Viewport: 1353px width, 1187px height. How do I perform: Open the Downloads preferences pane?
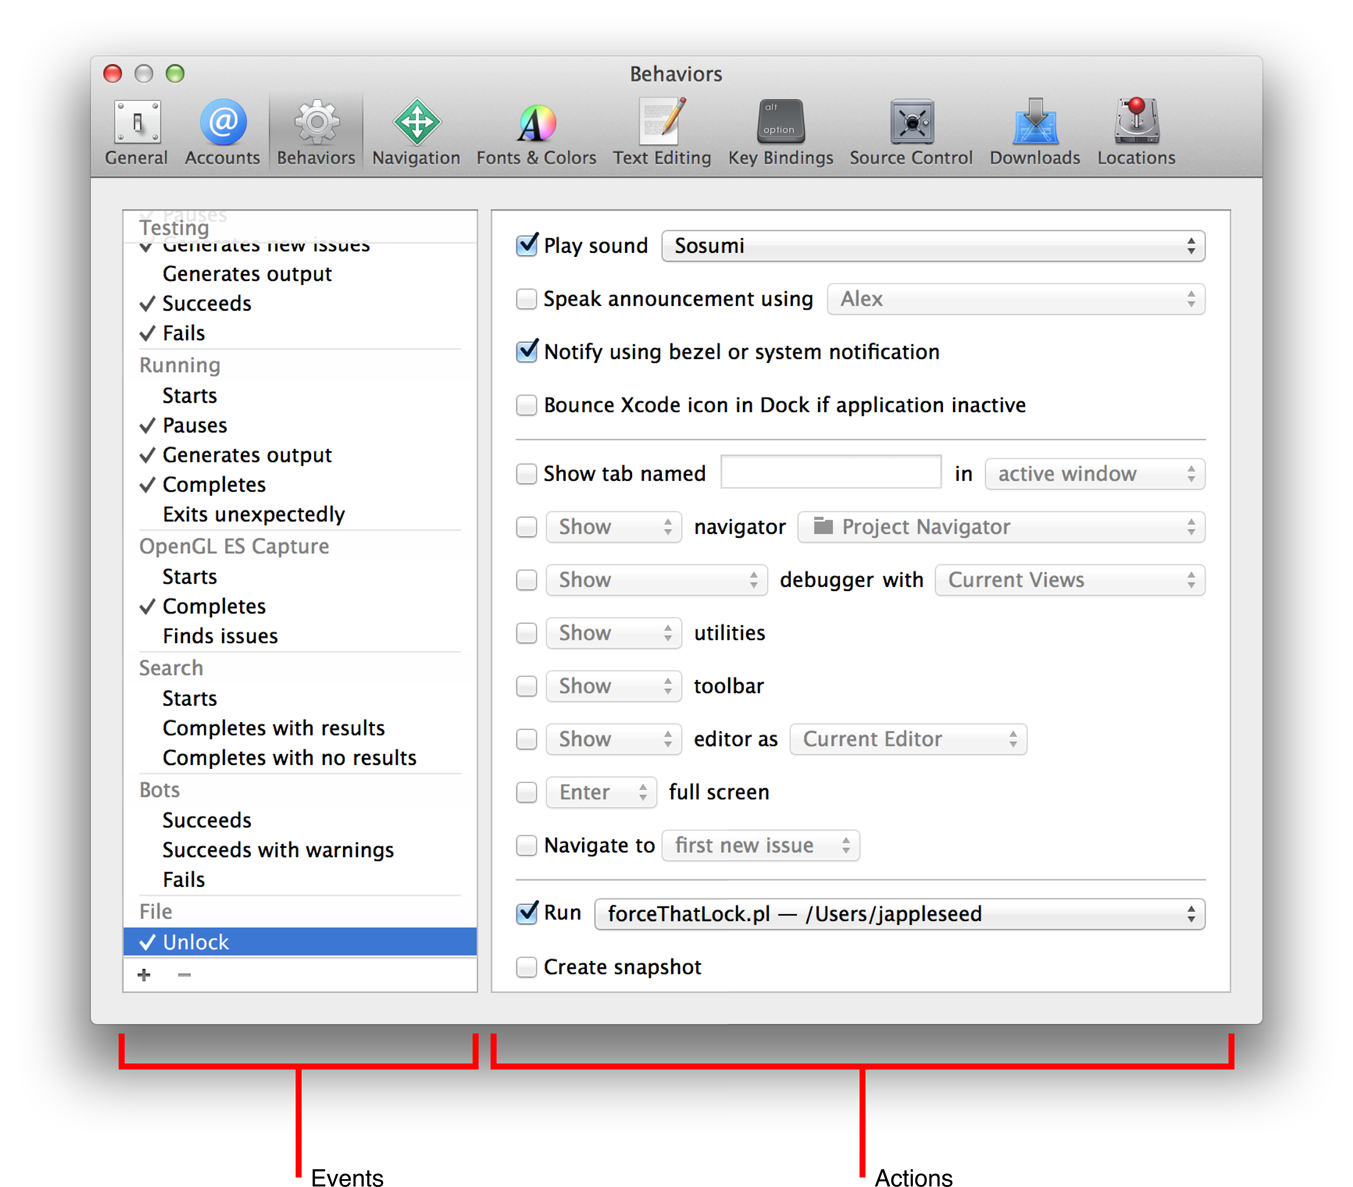pyautogui.click(x=1034, y=132)
